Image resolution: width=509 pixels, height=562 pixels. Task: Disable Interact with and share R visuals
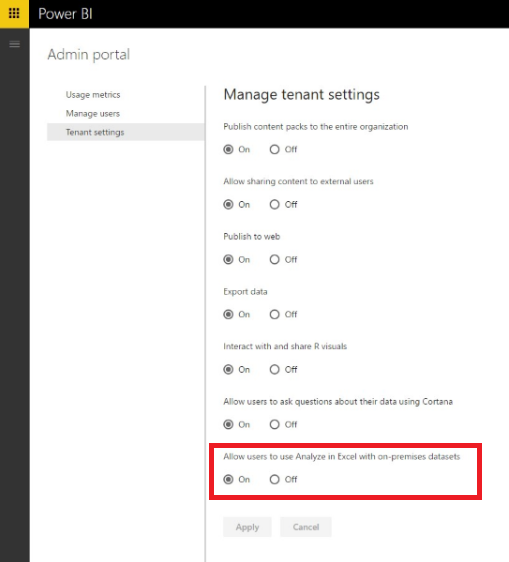tap(275, 370)
